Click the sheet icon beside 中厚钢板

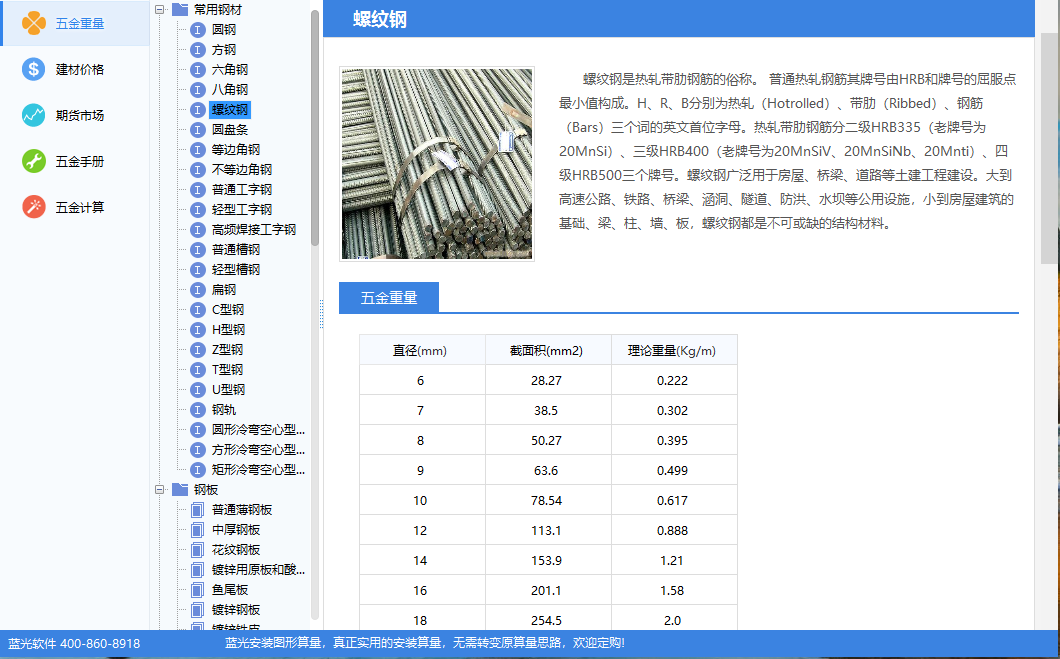point(197,530)
